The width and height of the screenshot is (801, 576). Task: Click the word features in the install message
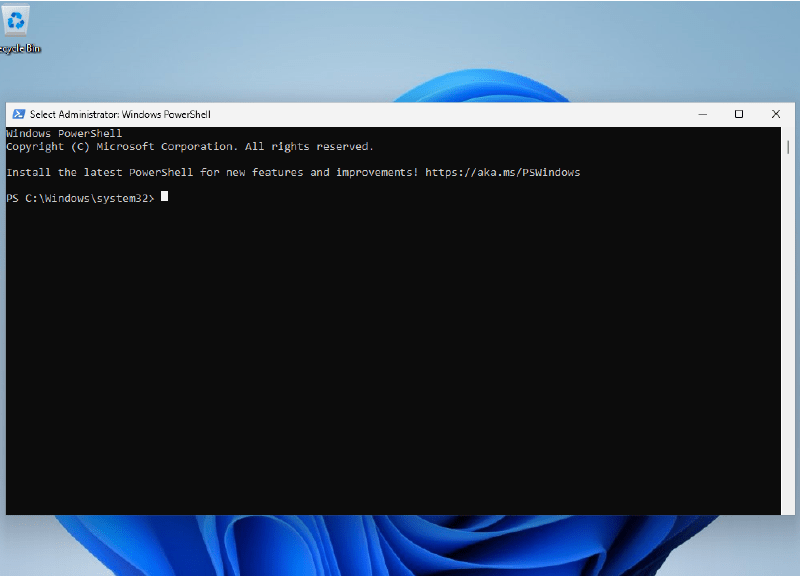[x=277, y=171]
